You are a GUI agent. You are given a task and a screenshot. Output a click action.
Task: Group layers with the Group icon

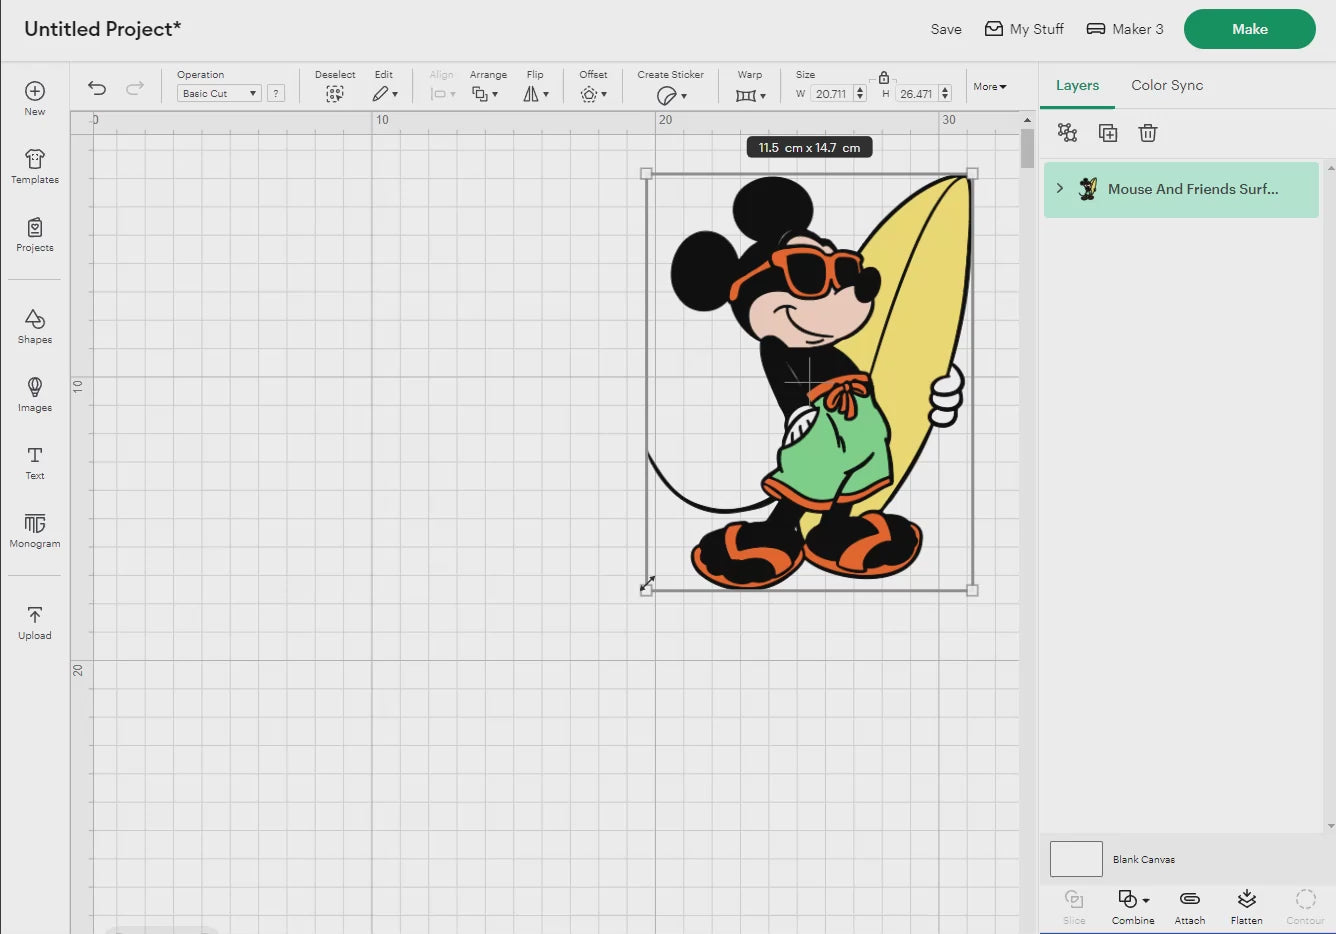coord(1068,133)
